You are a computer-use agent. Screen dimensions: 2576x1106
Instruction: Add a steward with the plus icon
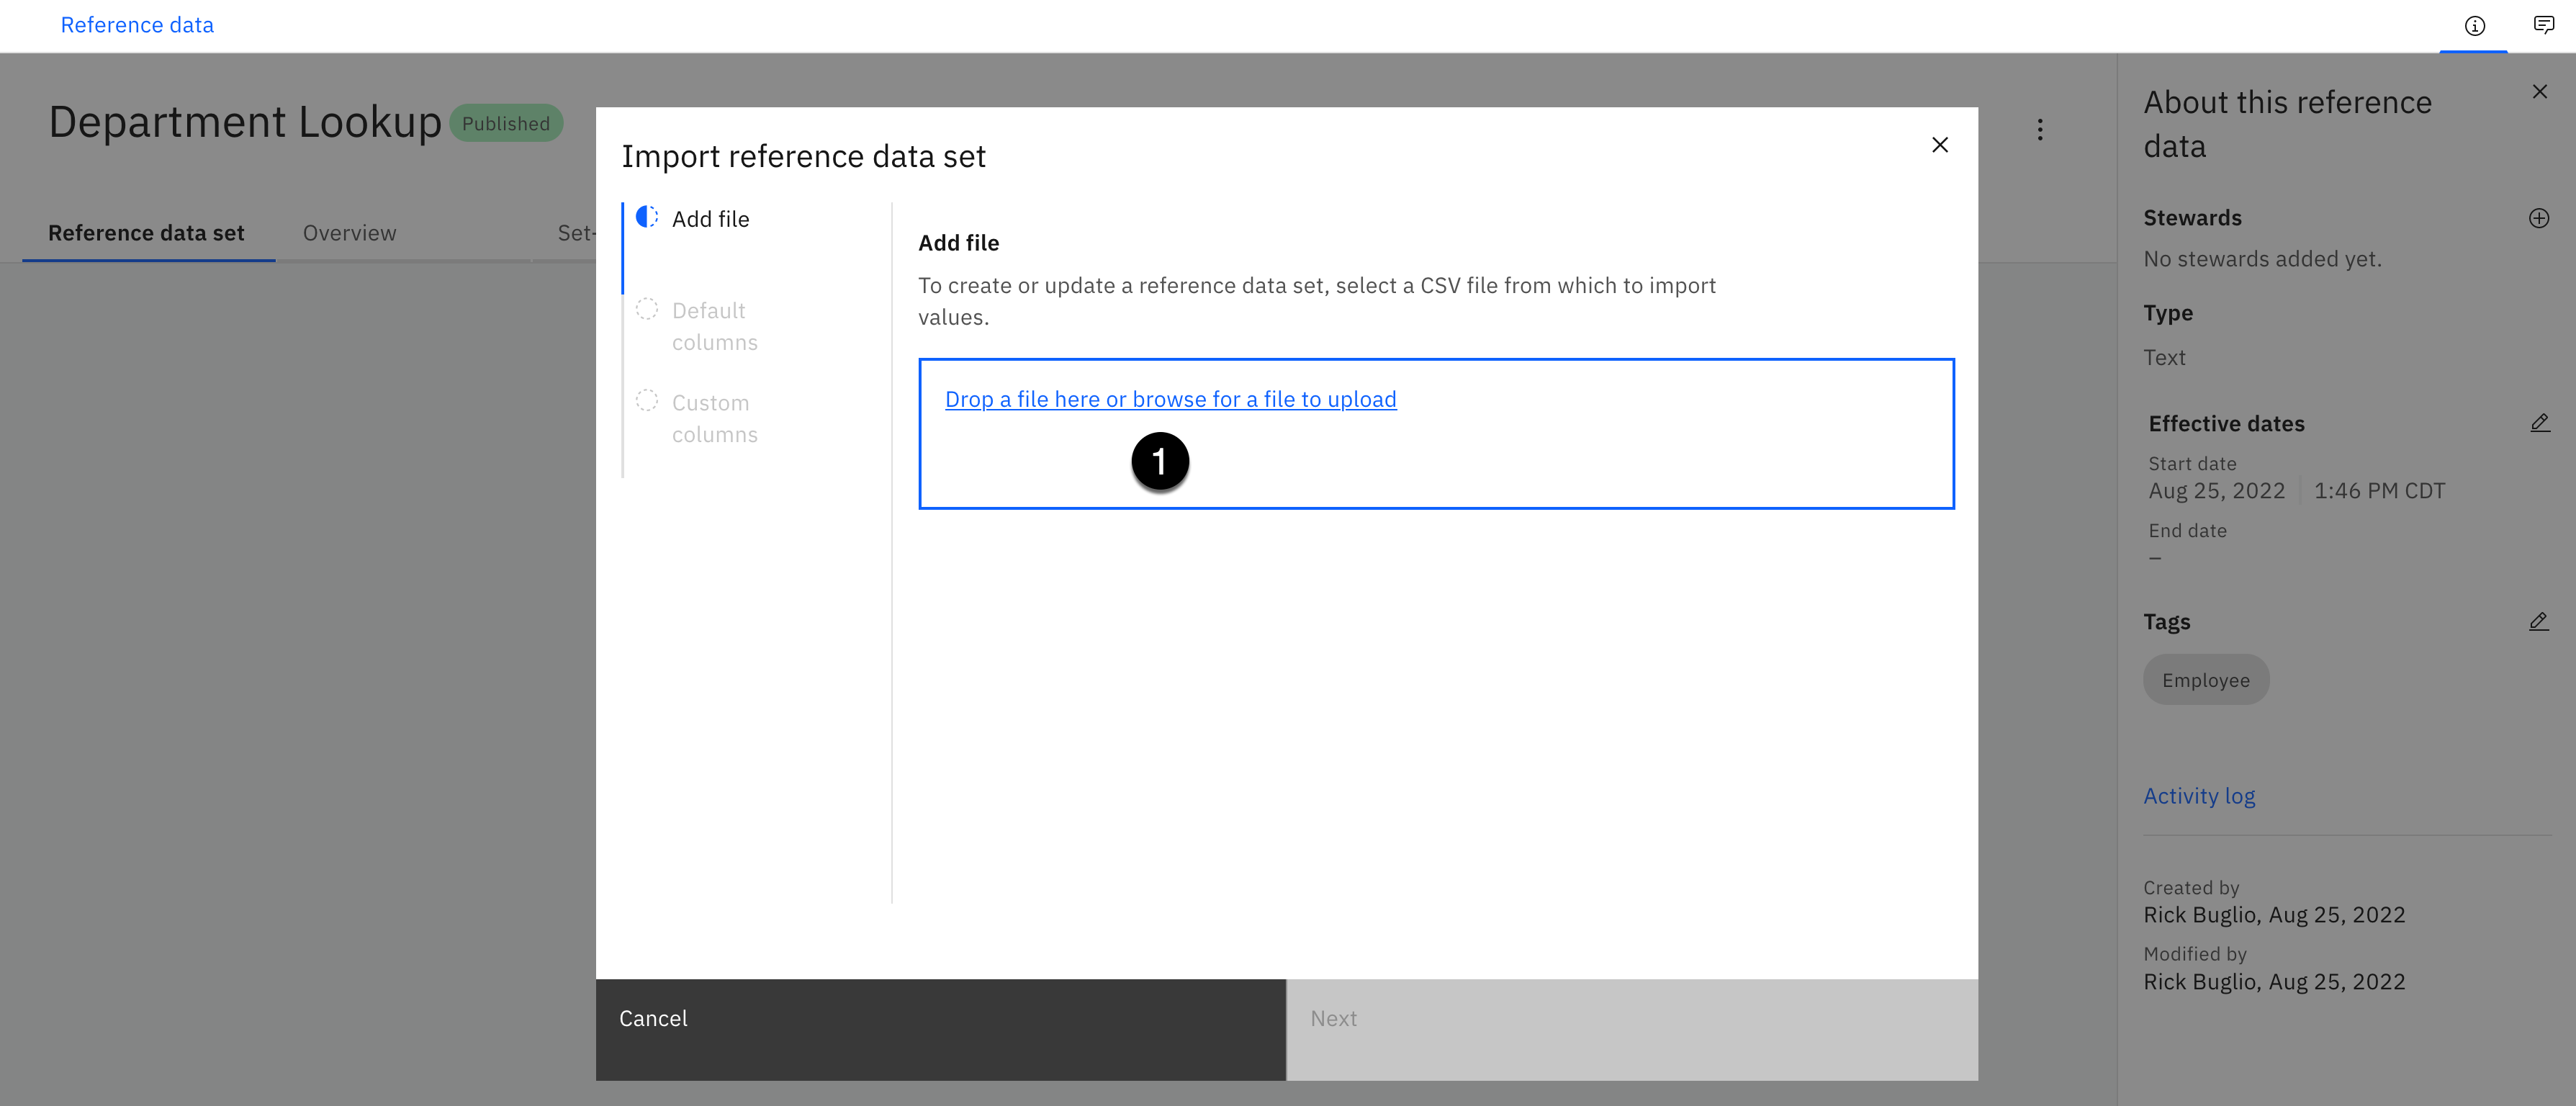click(x=2538, y=218)
